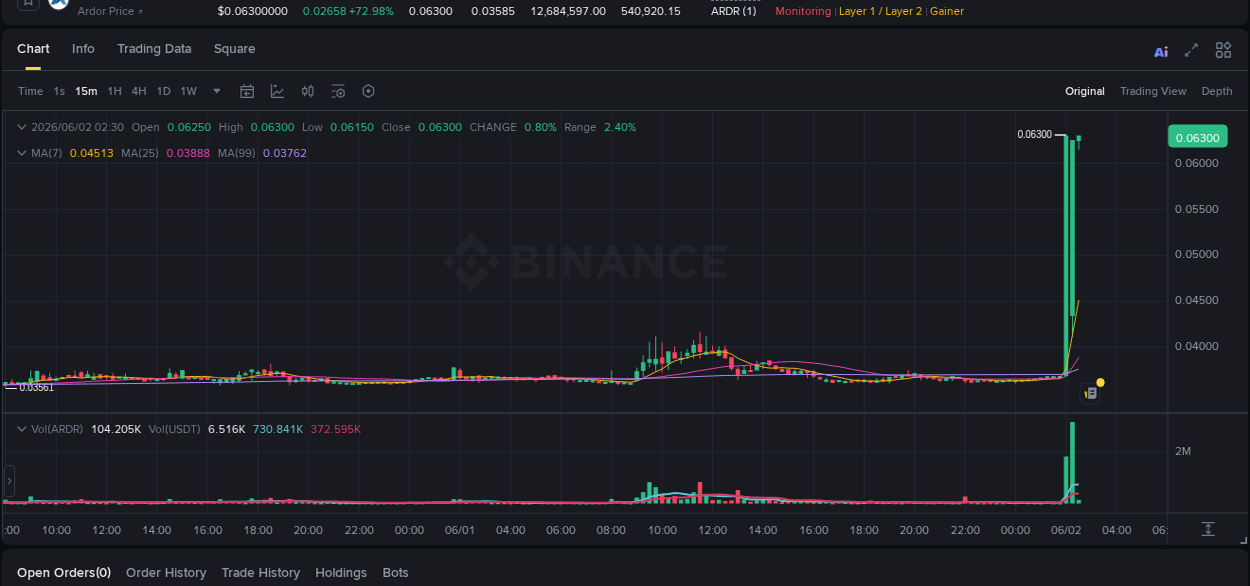Screen dimensions: 1250x586
Task: Click the 06/01 date label on time axis
Action: (460, 530)
